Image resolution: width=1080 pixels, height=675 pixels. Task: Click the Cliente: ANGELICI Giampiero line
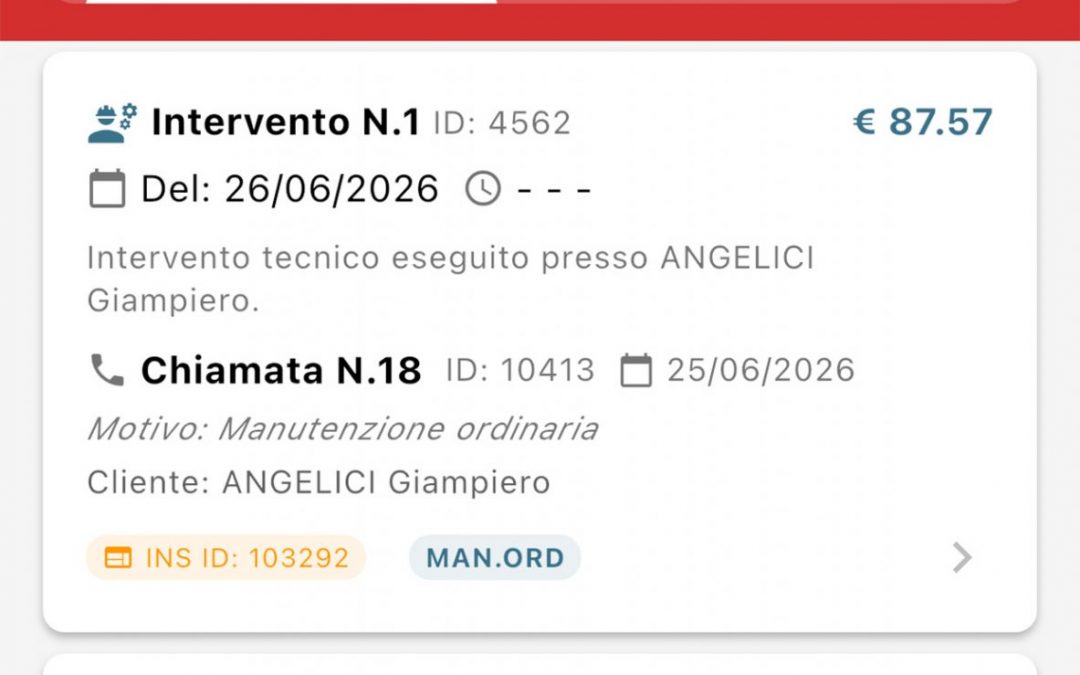(x=318, y=483)
